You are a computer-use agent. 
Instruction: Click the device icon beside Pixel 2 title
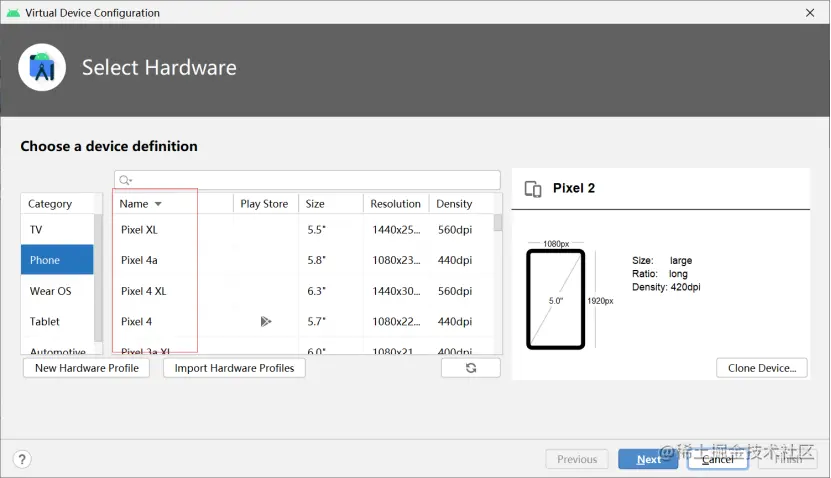click(533, 189)
